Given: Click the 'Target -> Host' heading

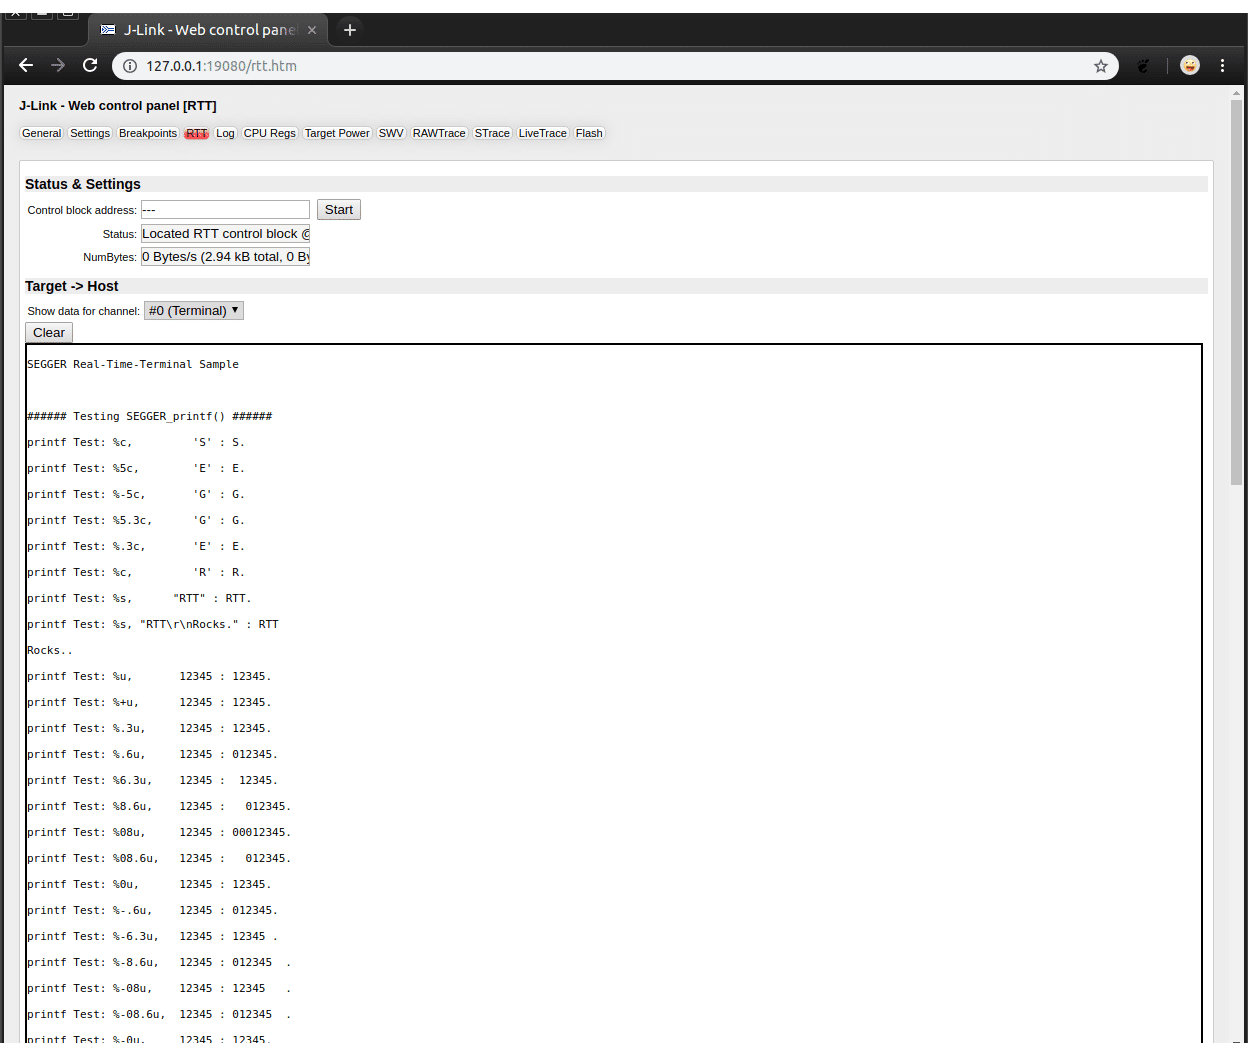Looking at the screenshot, I should [x=72, y=286].
